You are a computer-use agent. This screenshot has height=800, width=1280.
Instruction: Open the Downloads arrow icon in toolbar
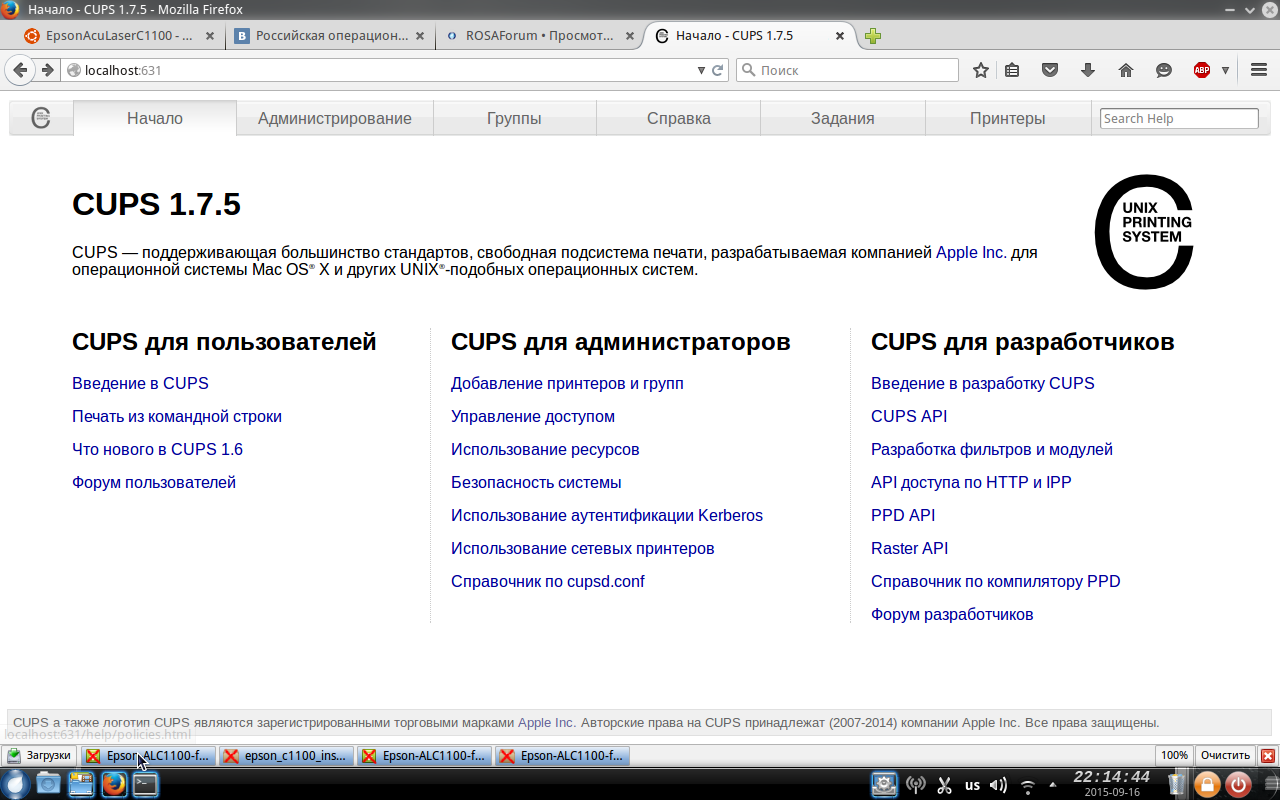pyautogui.click(x=1088, y=70)
